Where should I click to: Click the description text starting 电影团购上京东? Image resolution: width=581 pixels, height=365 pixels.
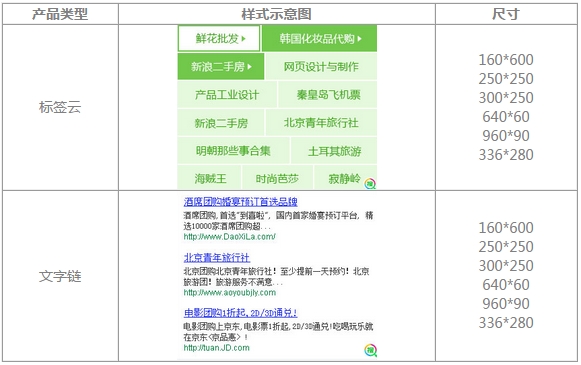click(x=278, y=332)
